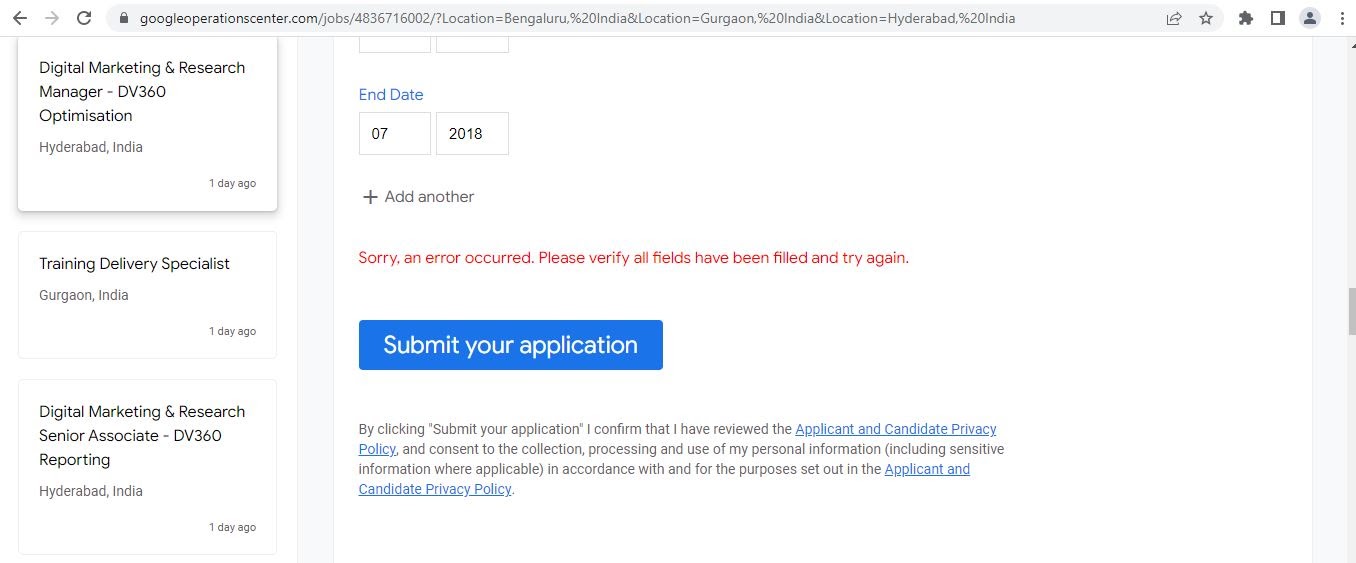
Task: Open Chrome three-dot menu
Action: click(x=1341, y=18)
